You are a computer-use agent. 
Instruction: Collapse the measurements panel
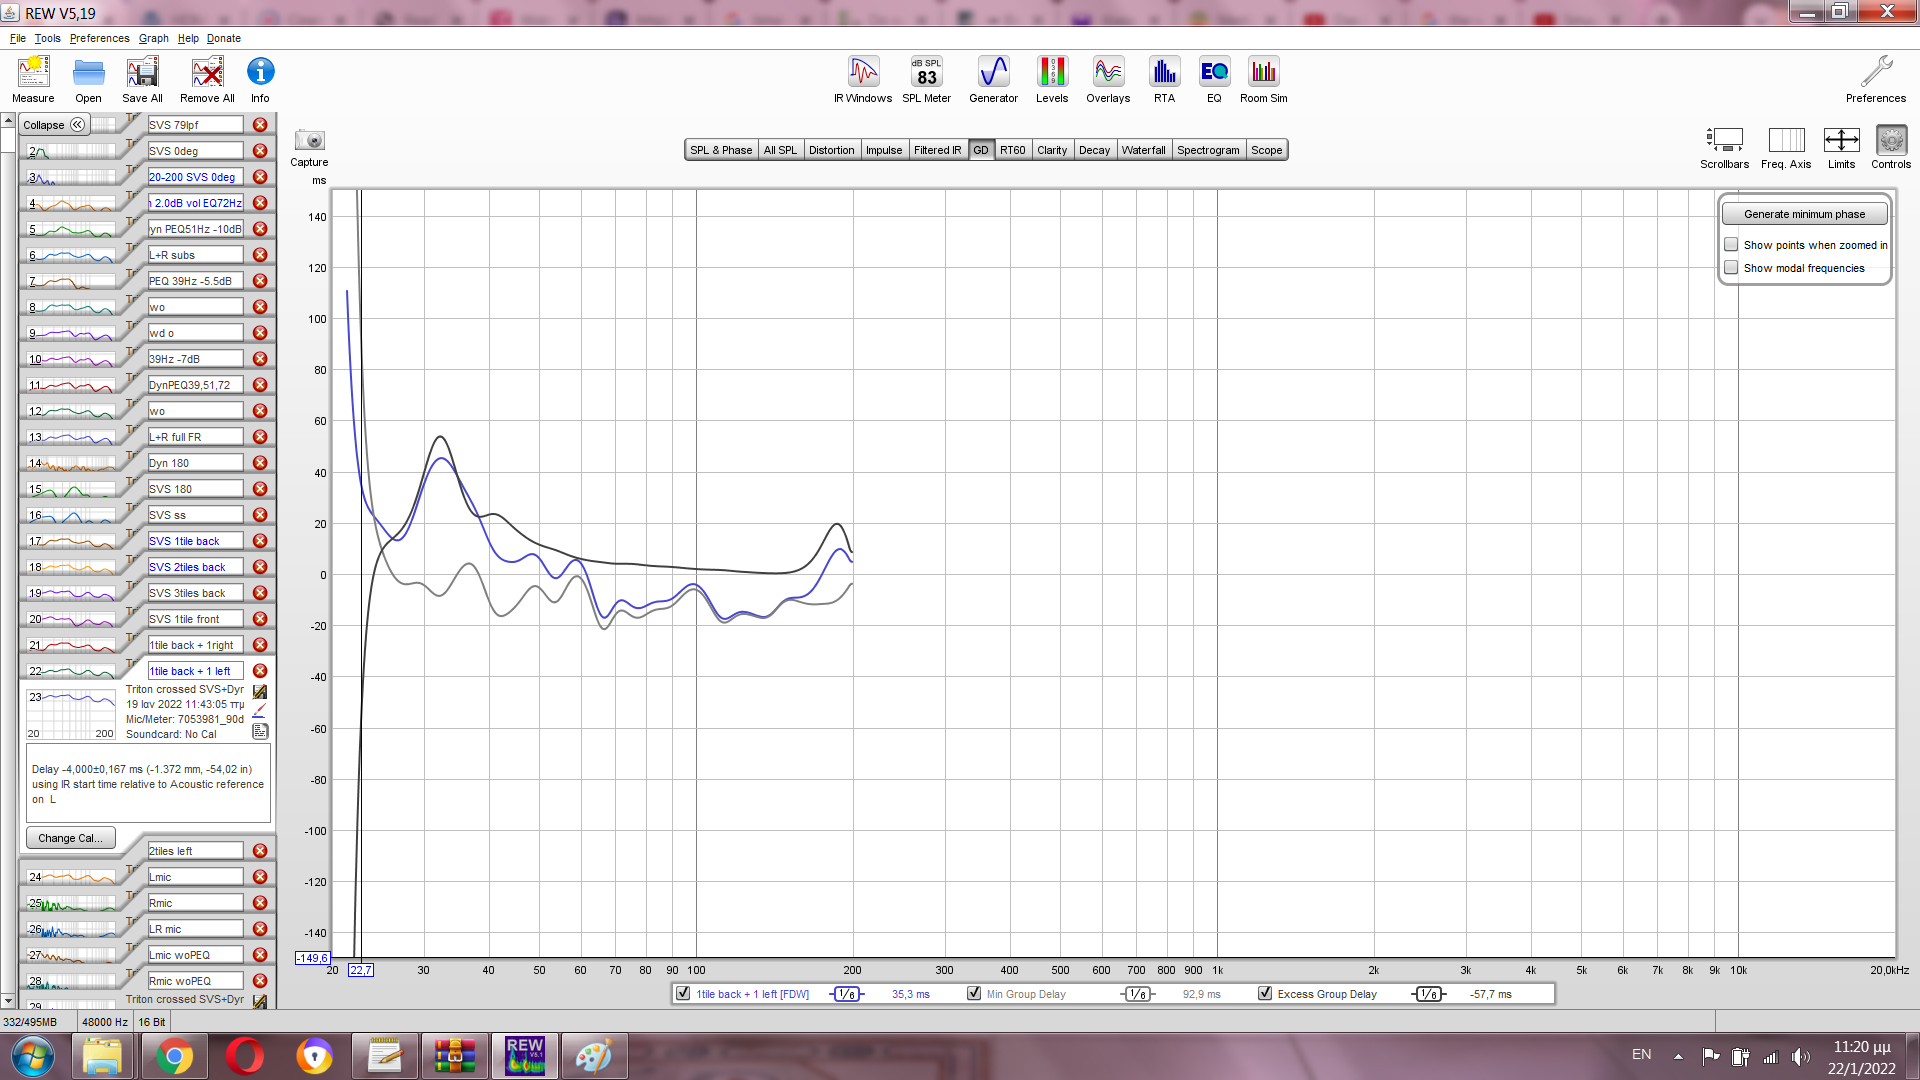(55, 125)
